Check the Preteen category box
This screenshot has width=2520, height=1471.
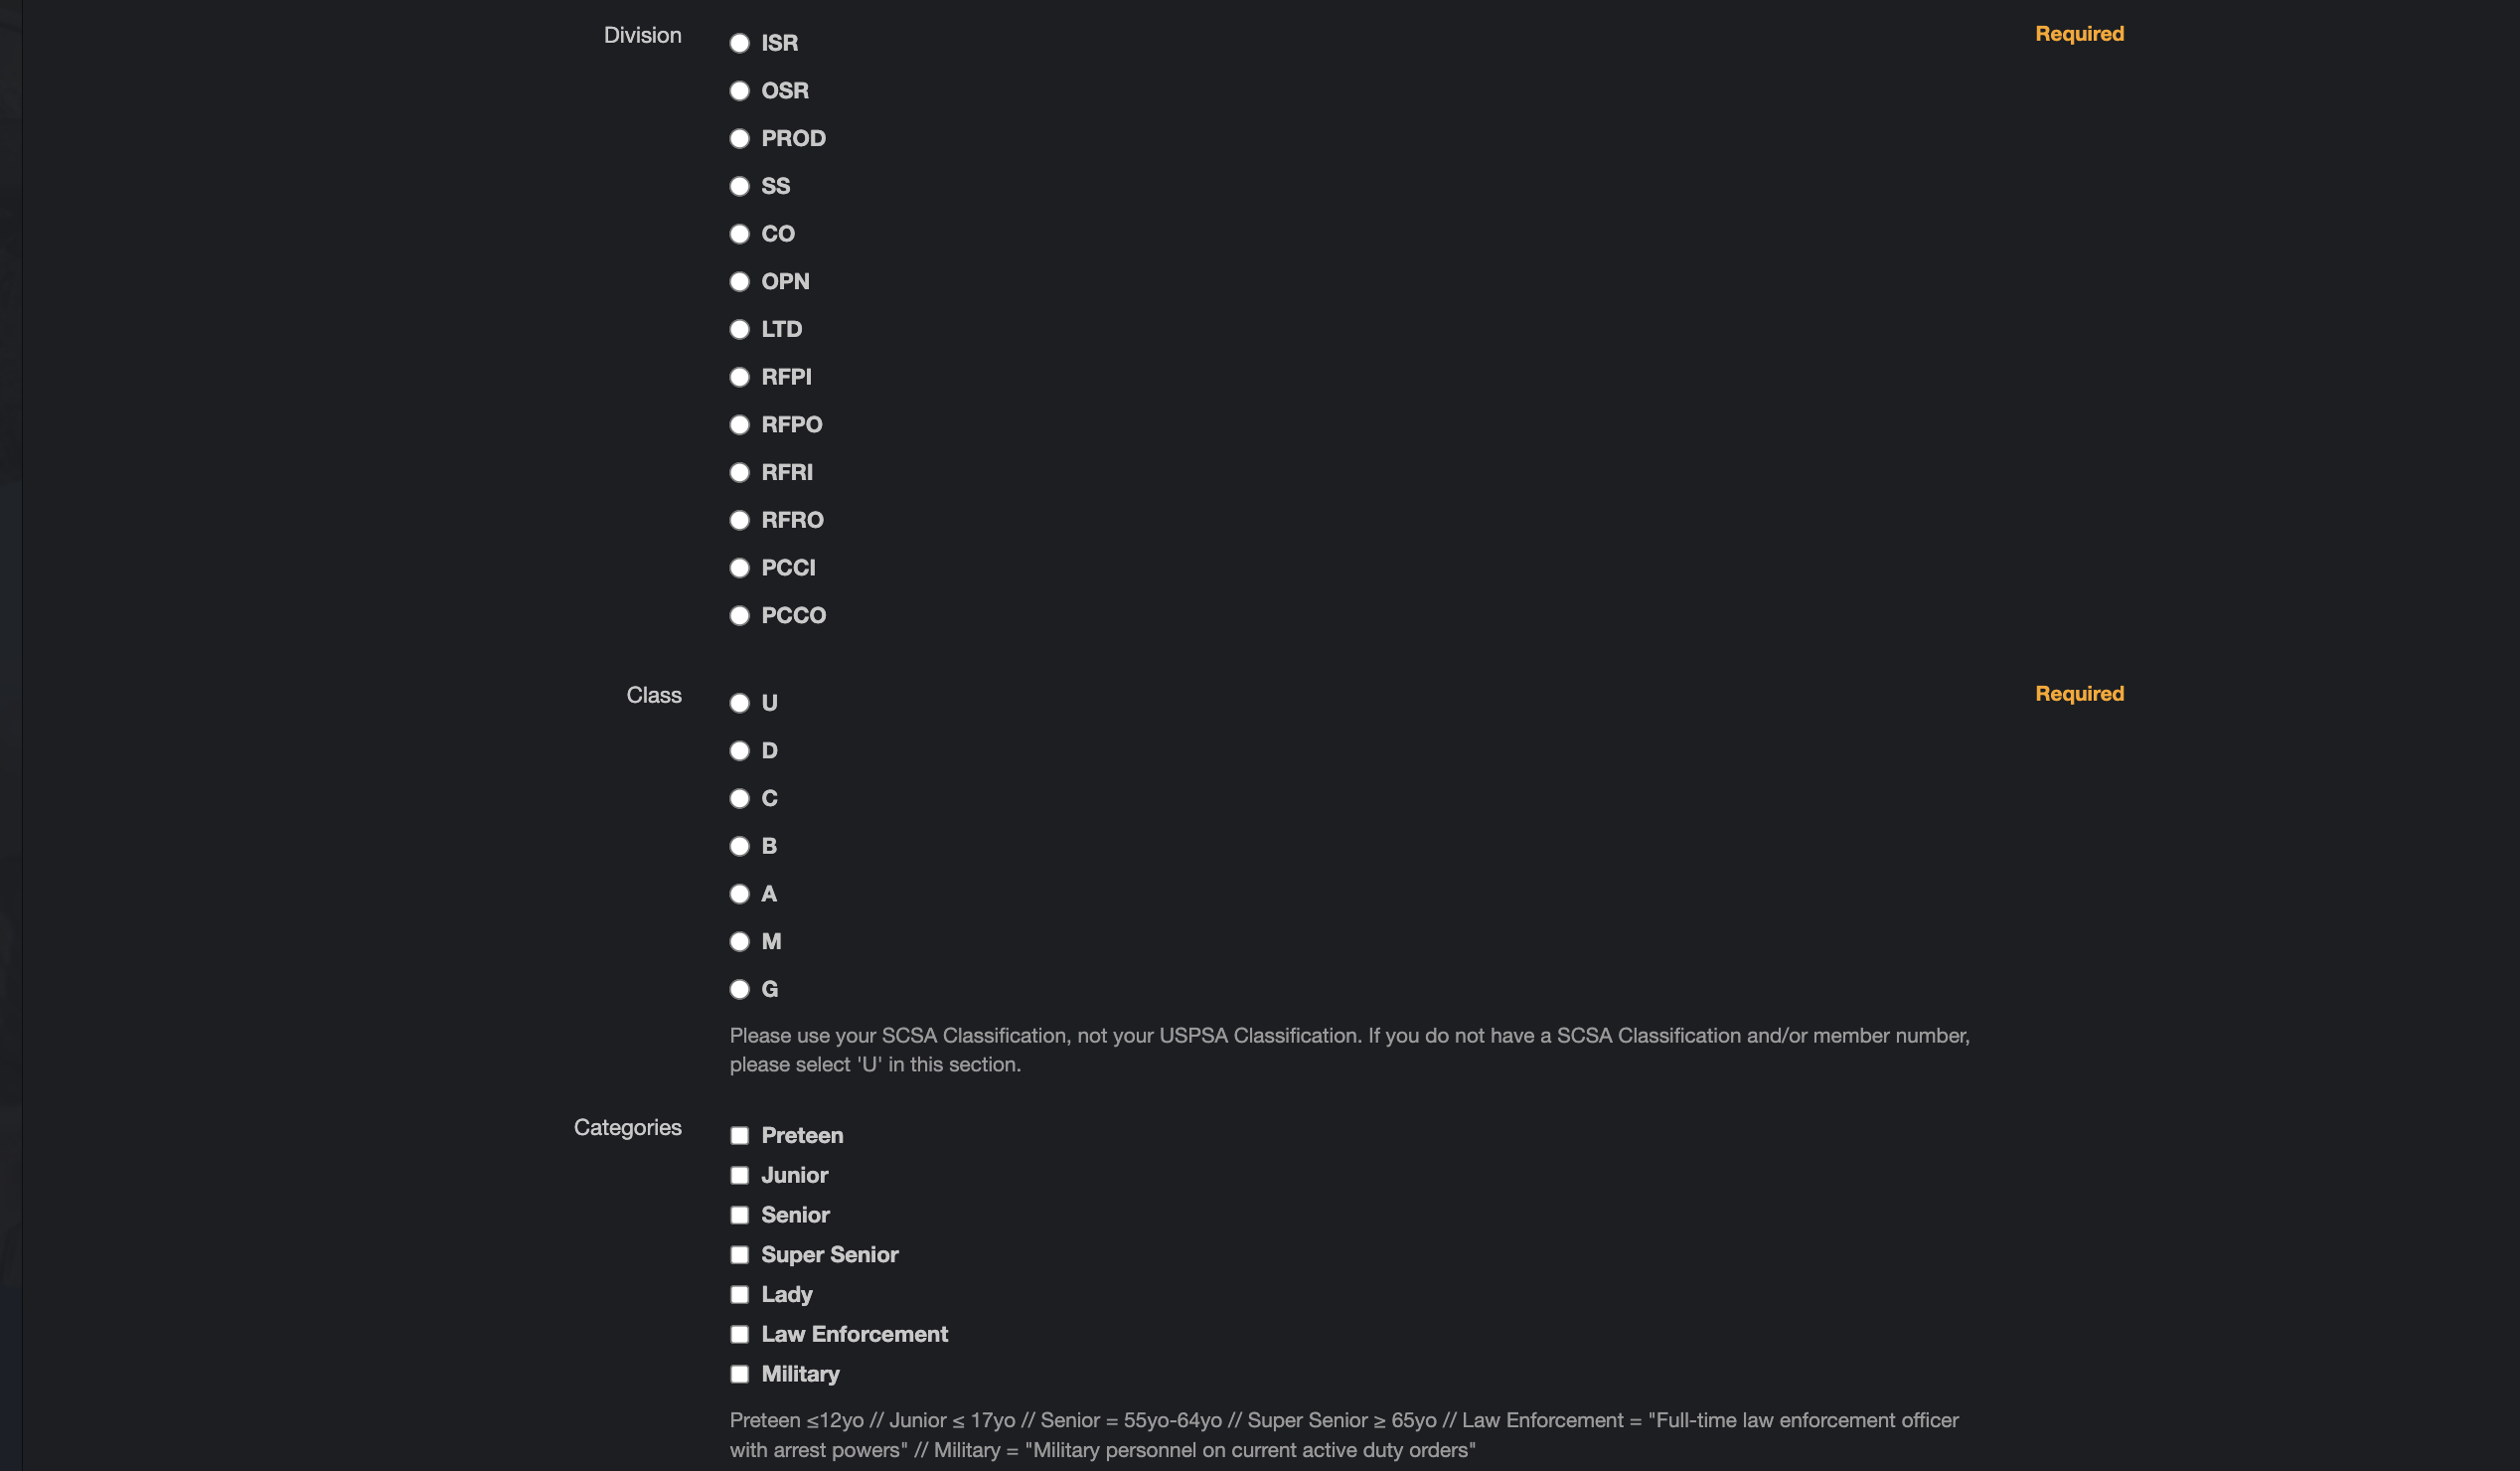tap(739, 1136)
